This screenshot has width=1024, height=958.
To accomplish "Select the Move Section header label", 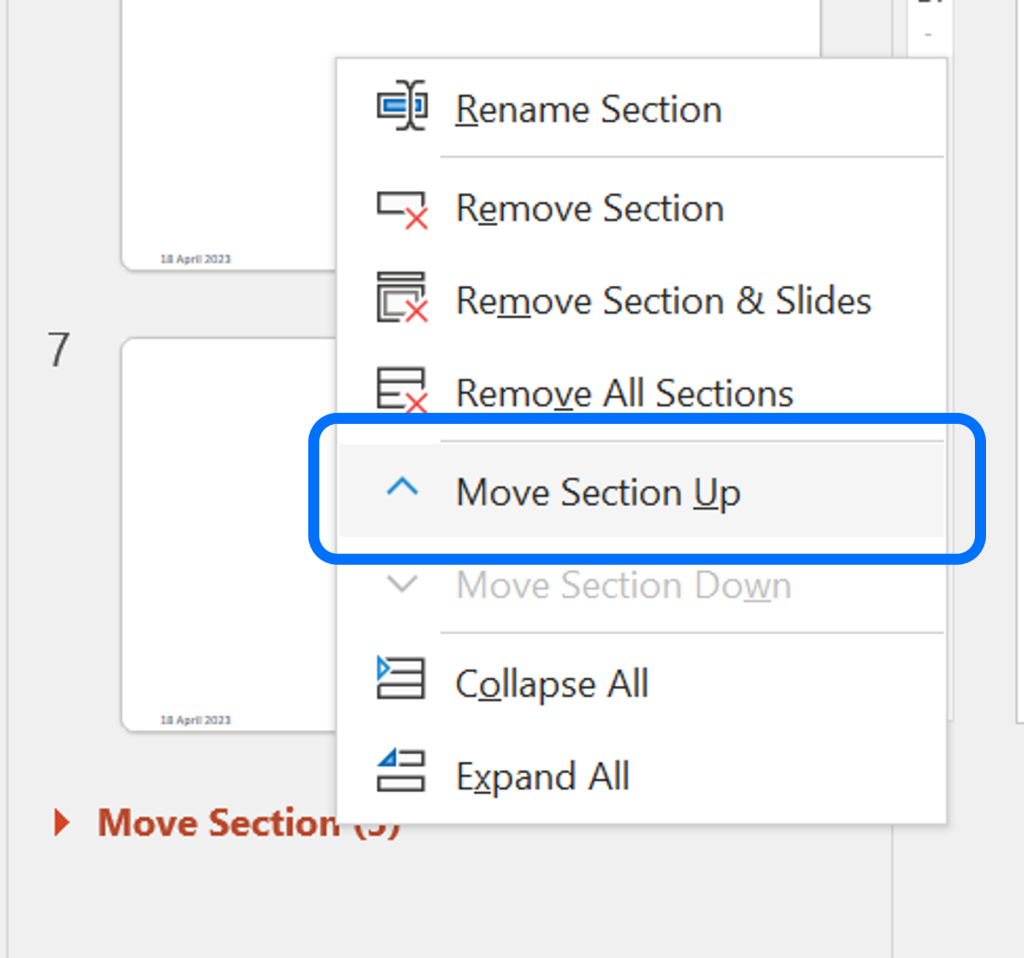I will click(x=218, y=822).
